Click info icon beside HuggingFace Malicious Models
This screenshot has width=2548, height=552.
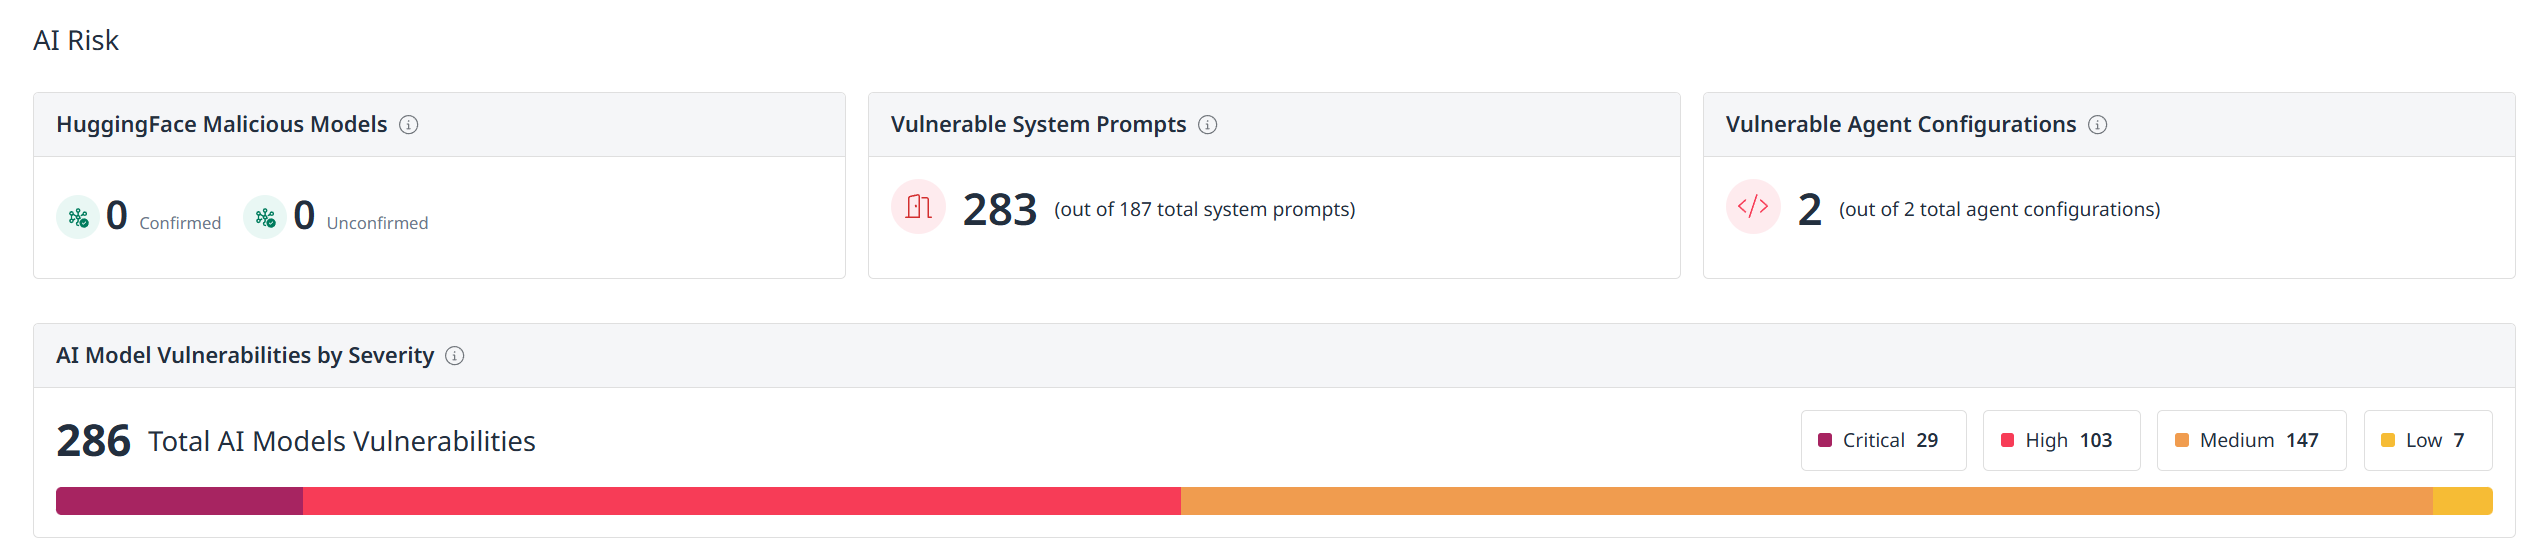point(408,125)
